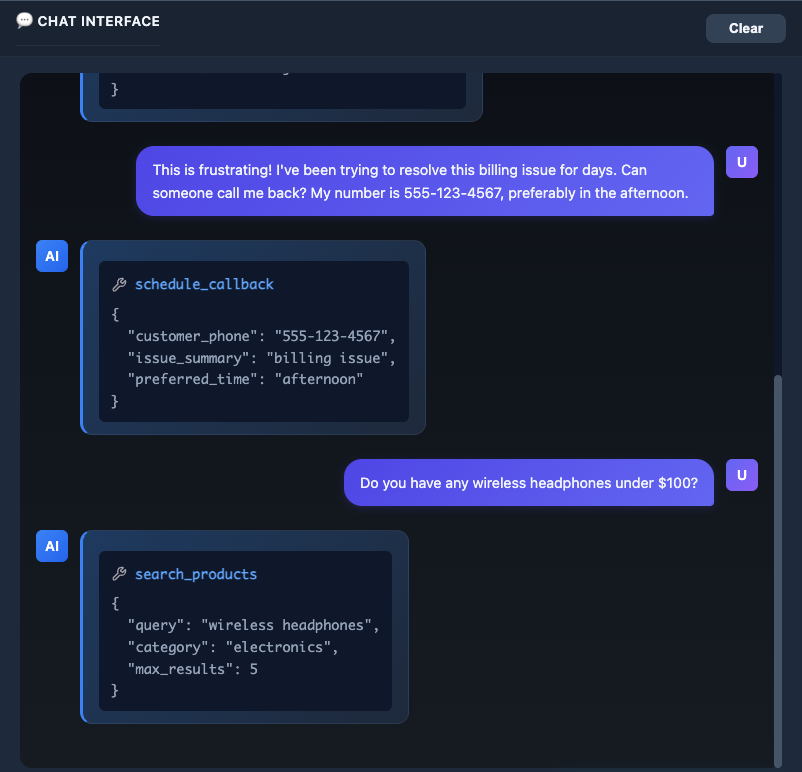Click the customer_phone line in JSON
The image size is (802, 772).
click(x=262, y=335)
